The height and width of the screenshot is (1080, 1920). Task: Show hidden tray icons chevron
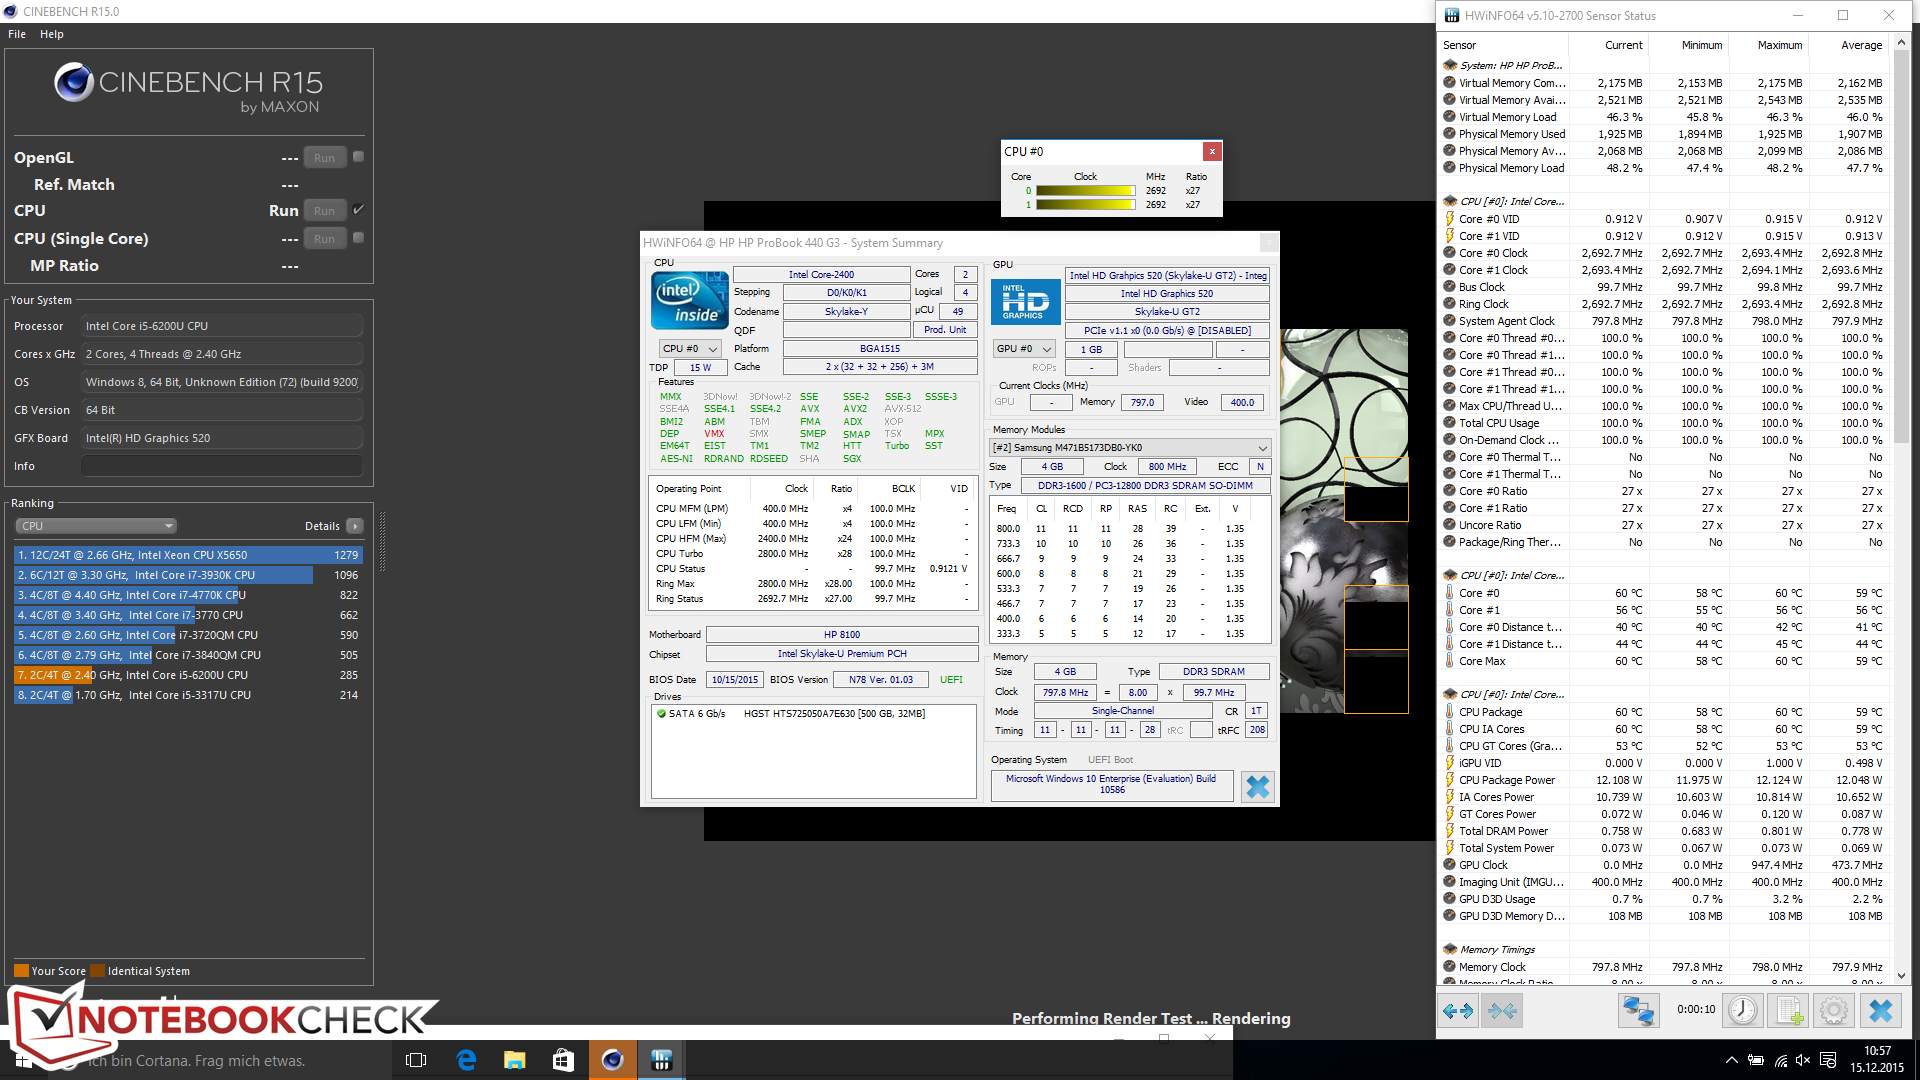click(x=1731, y=1060)
